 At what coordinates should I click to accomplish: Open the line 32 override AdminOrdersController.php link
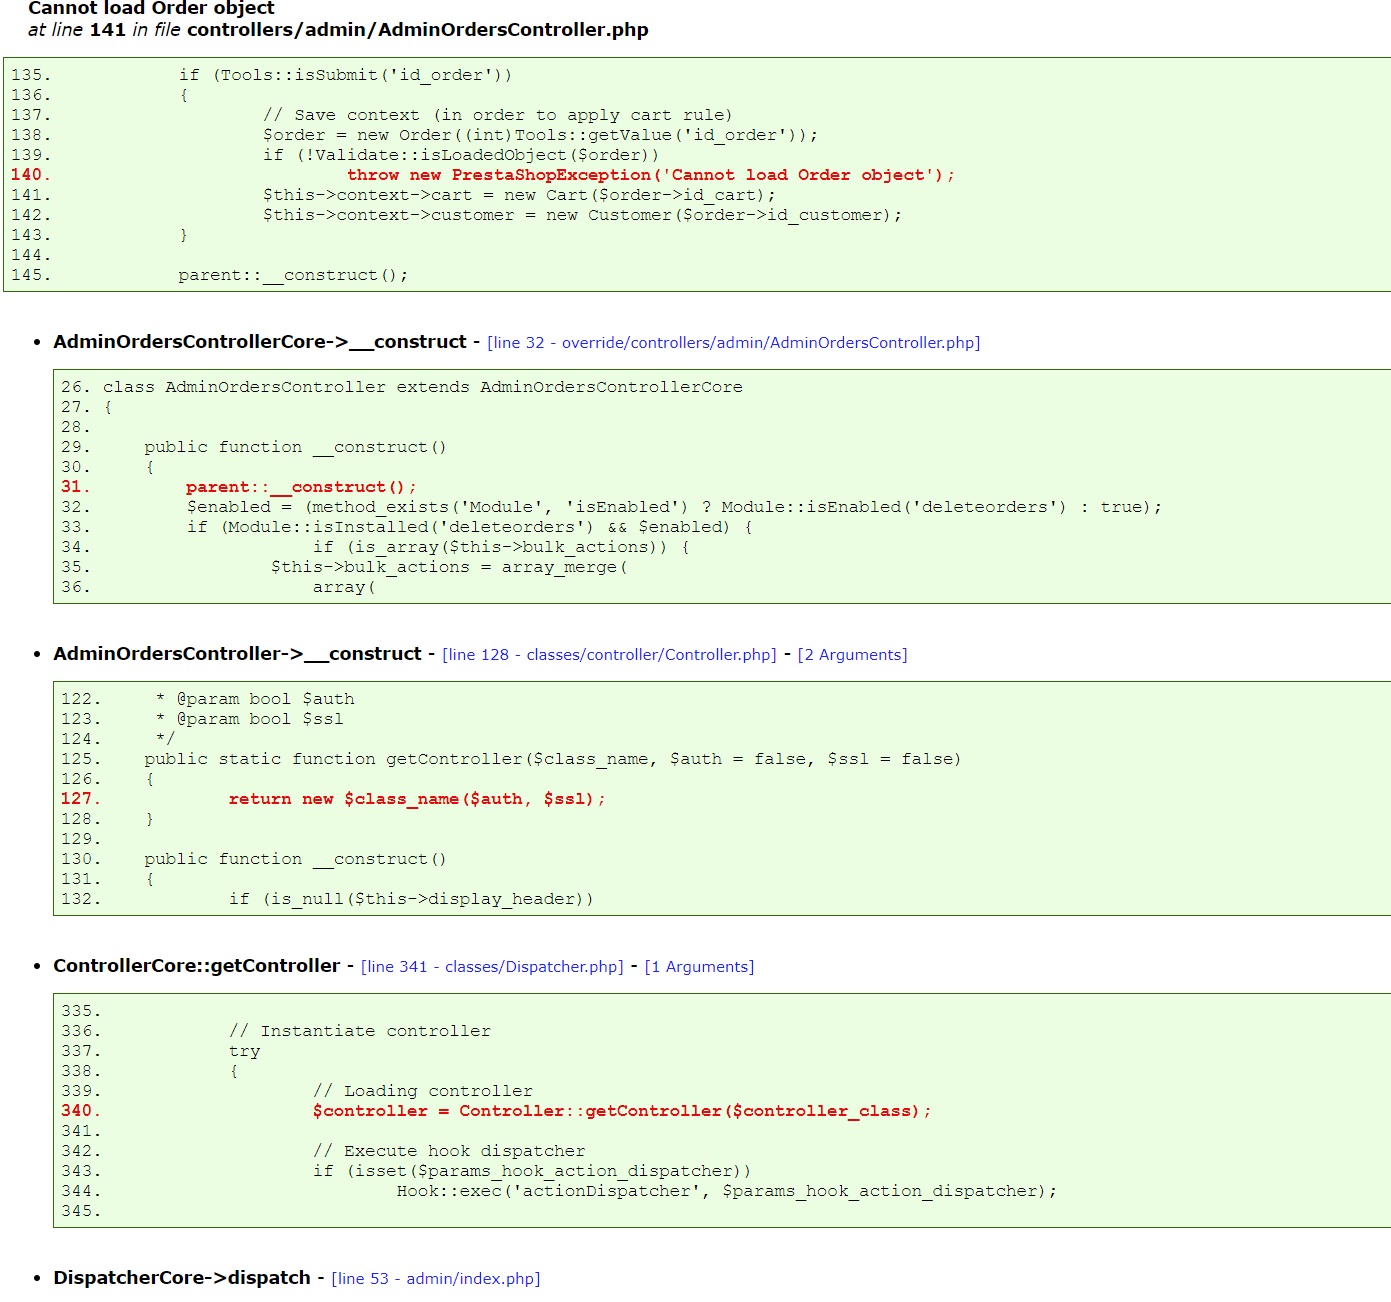coord(733,343)
